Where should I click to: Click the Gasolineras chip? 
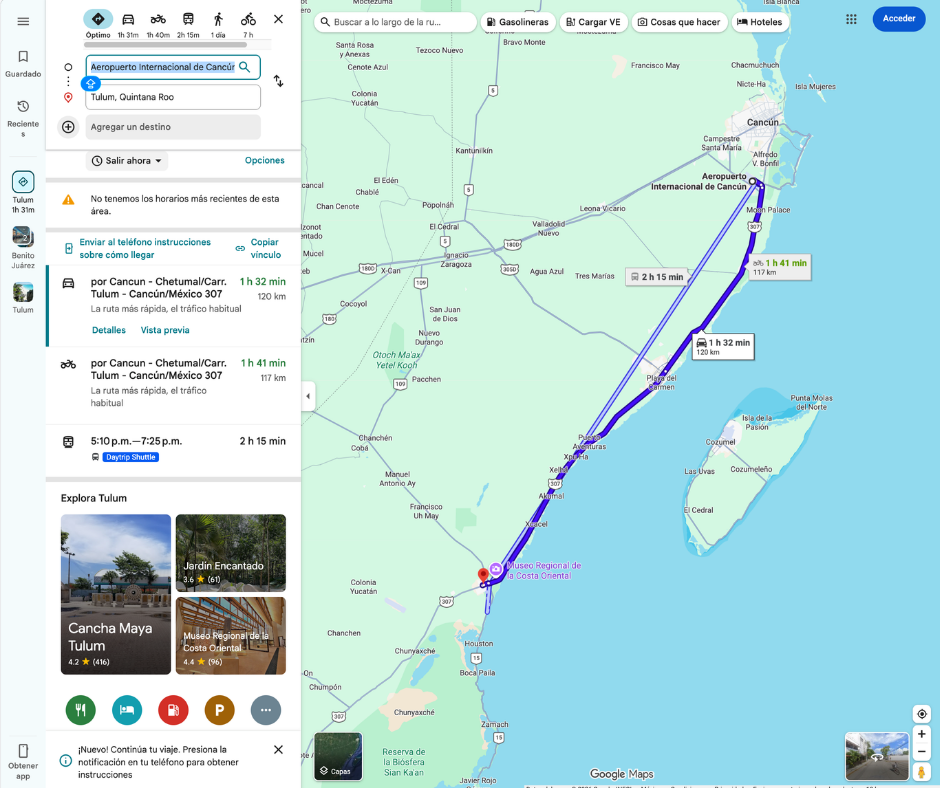518,22
